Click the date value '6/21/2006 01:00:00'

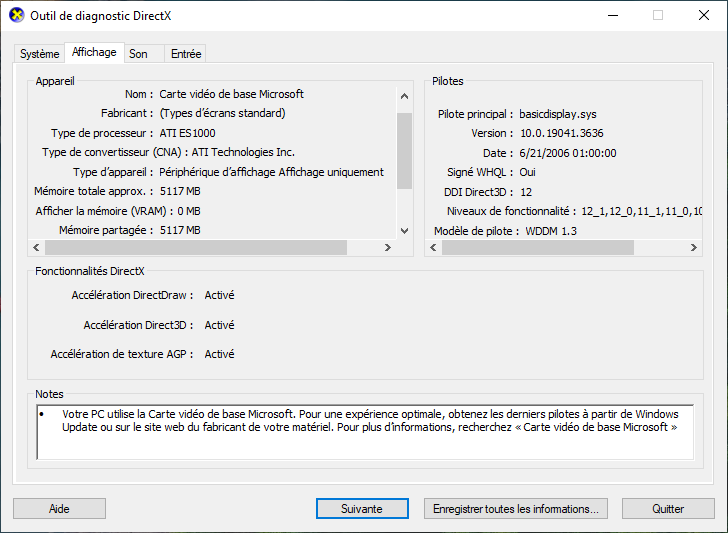(x=568, y=153)
